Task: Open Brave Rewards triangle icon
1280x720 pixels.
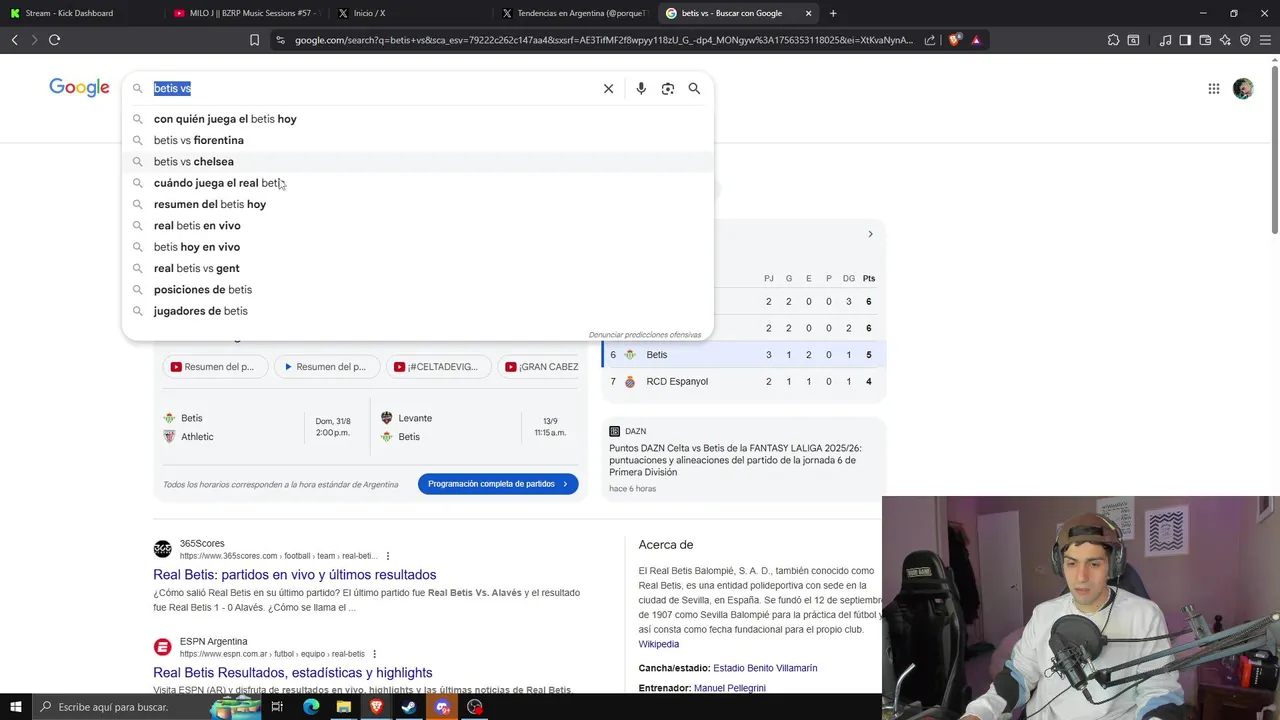Action: (x=976, y=40)
